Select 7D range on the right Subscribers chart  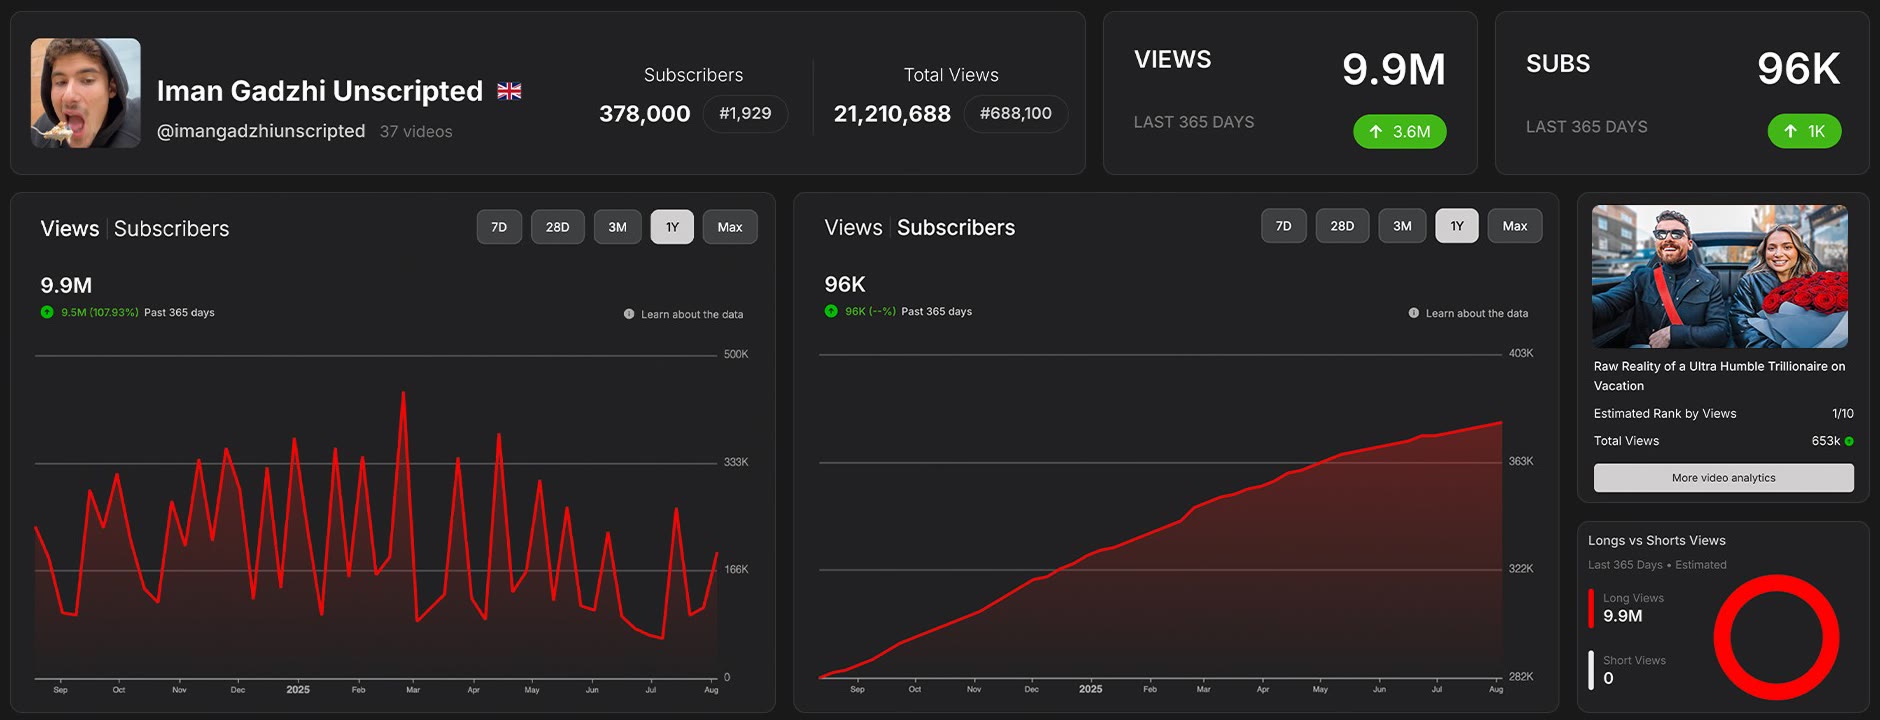coord(1284,226)
